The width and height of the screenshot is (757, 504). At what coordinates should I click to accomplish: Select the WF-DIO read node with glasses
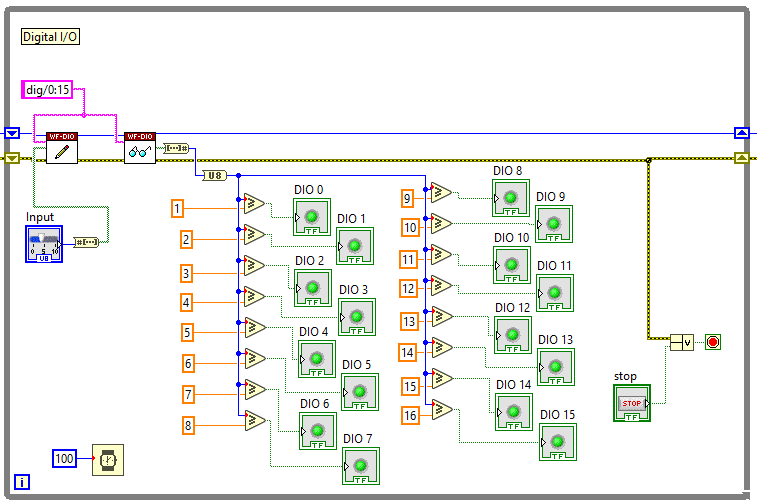(140, 148)
